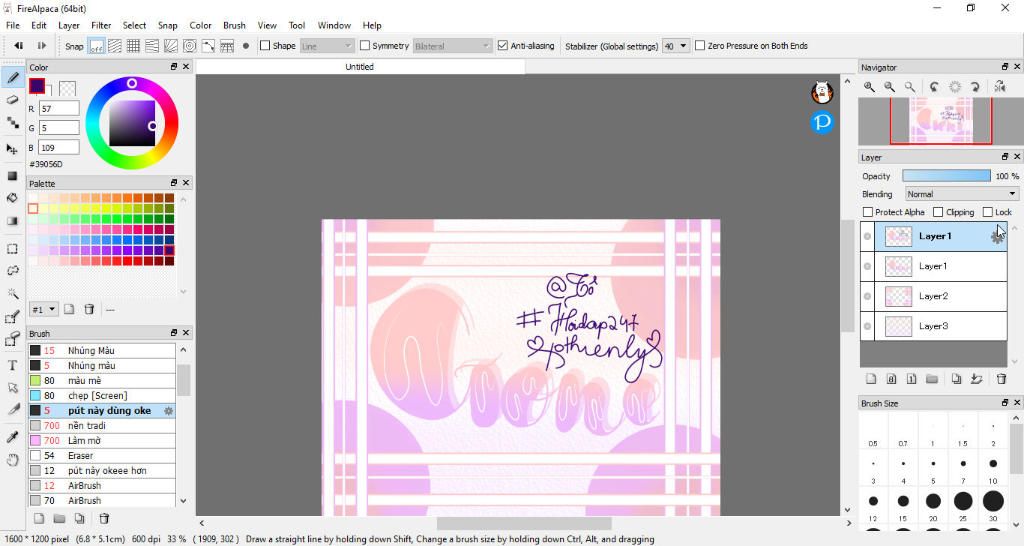The width and height of the screenshot is (1024, 546).
Task: Delete the brush with Brush panel trash
Action: coord(104,519)
